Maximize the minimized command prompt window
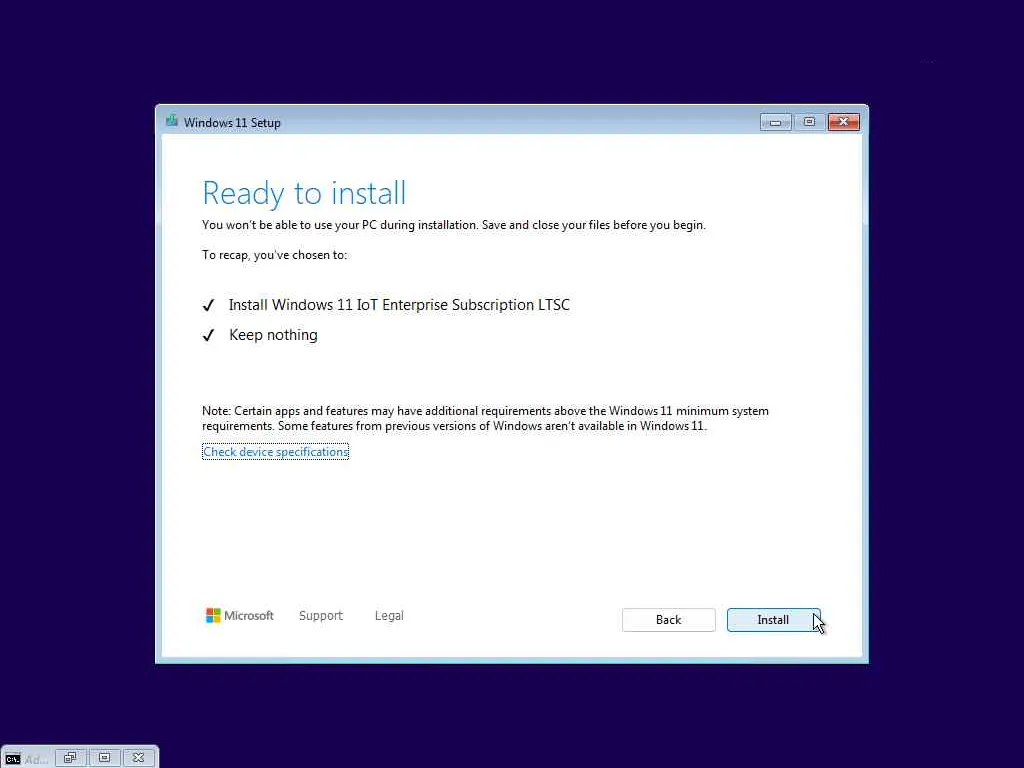Screen dimensions: 1024x768 pos(104,758)
